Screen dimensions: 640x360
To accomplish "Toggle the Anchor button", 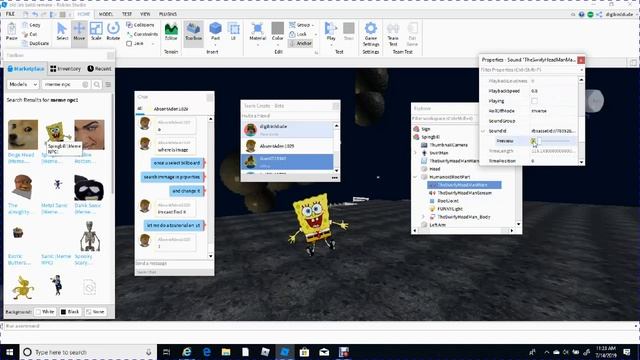I will [x=300, y=43].
